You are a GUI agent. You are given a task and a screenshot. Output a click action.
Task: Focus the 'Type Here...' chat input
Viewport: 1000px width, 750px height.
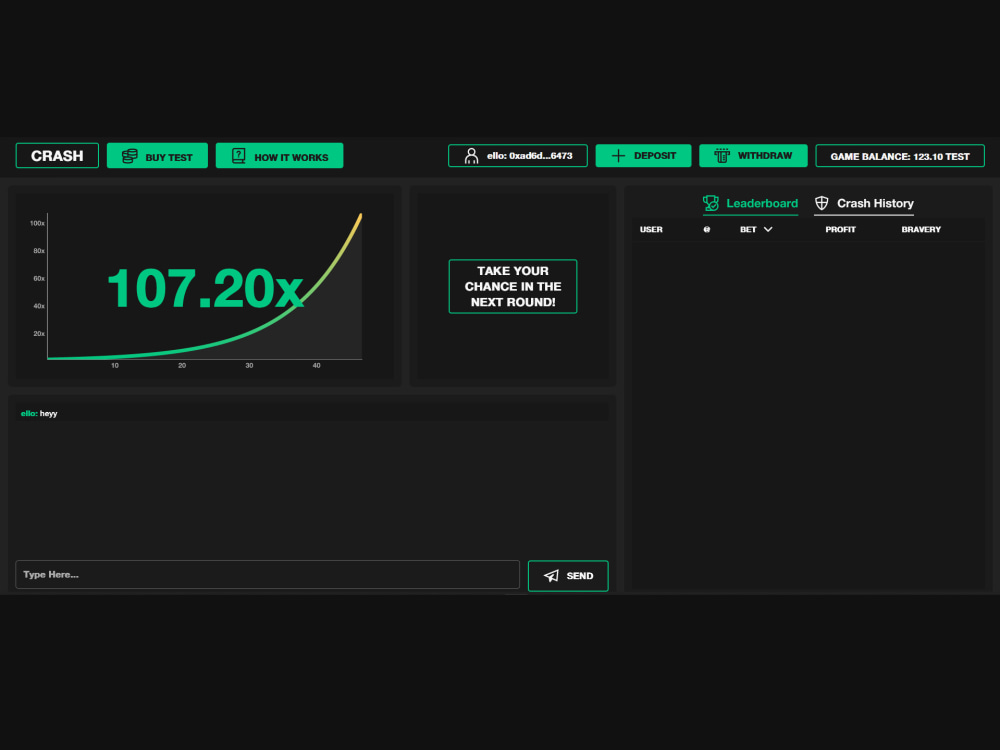(x=267, y=575)
